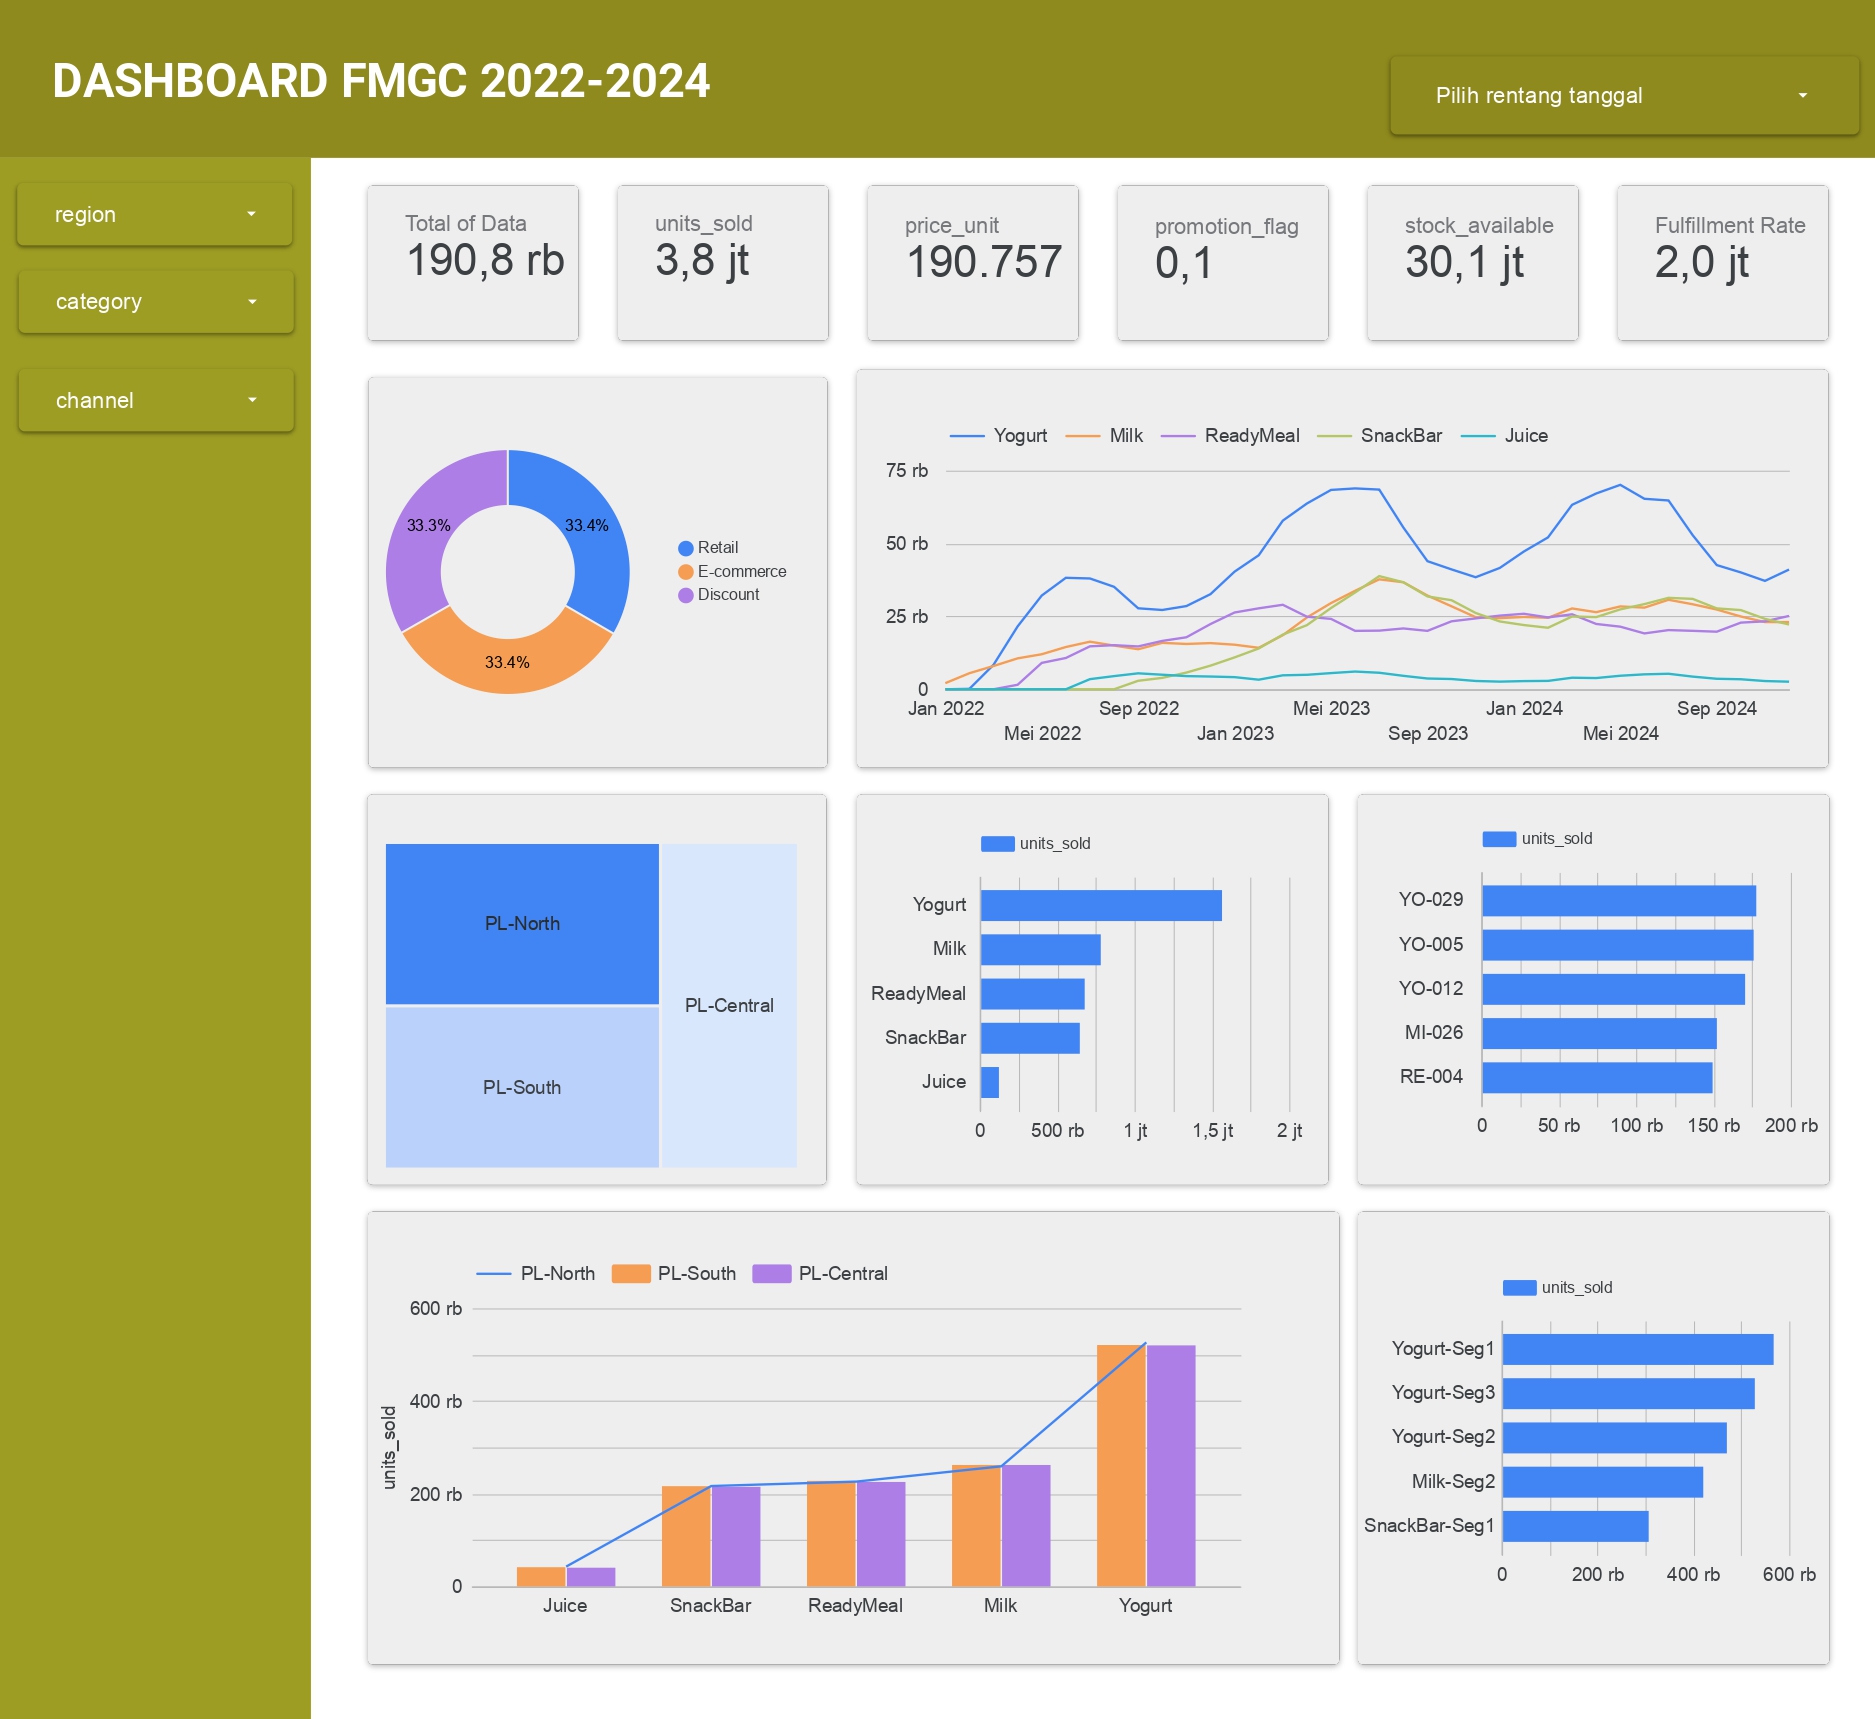Viewport: 1875px width, 1719px height.
Task: Click the blue Retail legend dot
Action: 685,547
